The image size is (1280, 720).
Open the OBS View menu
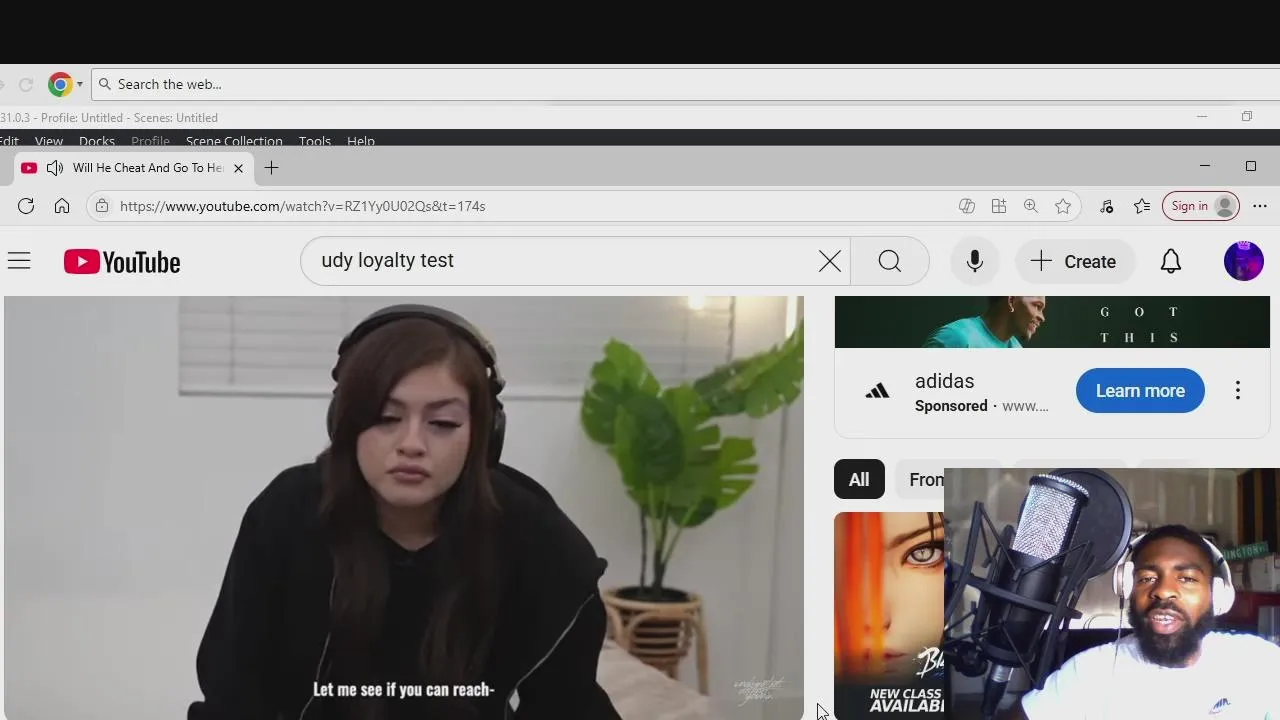[x=48, y=141]
